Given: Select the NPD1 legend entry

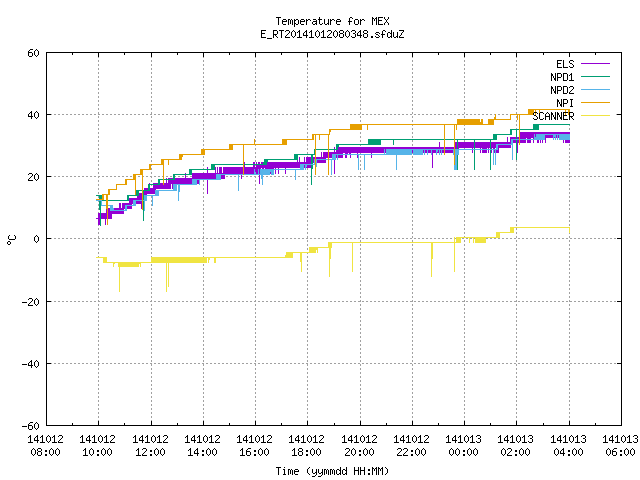Looking at the screenshot, I should click(x=562, y=77).
